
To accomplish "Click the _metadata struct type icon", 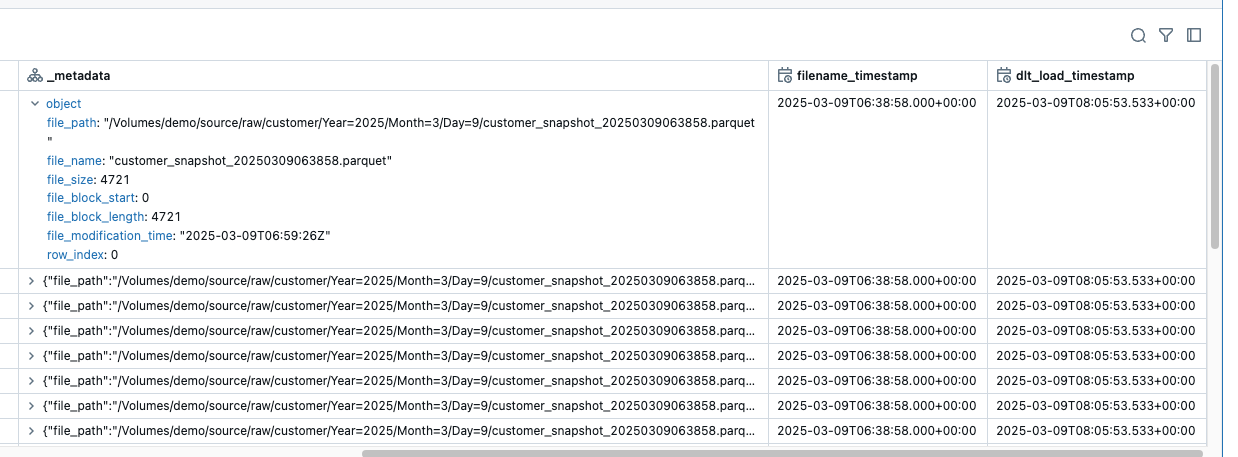I will click(34, 76).
